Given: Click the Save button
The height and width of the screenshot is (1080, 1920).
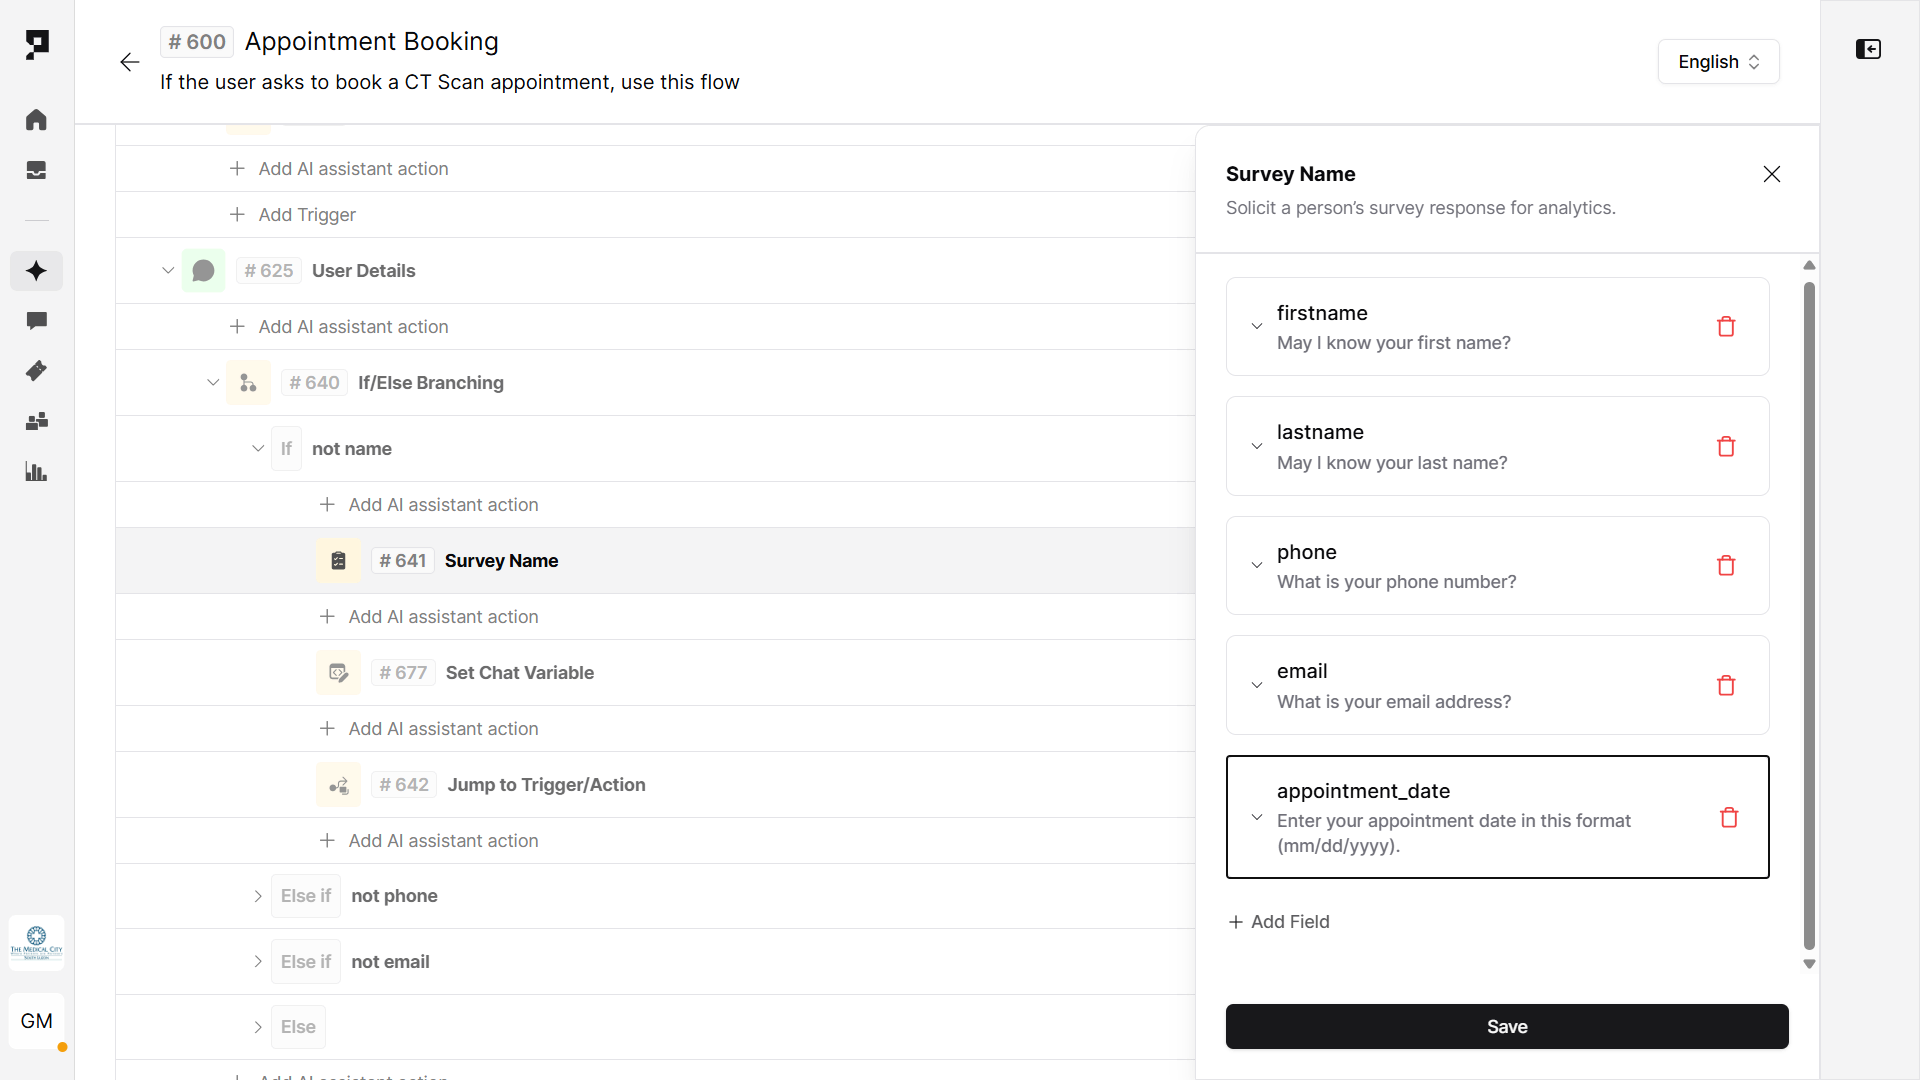Looking at the screenshot, I should click(1506, 1027).
